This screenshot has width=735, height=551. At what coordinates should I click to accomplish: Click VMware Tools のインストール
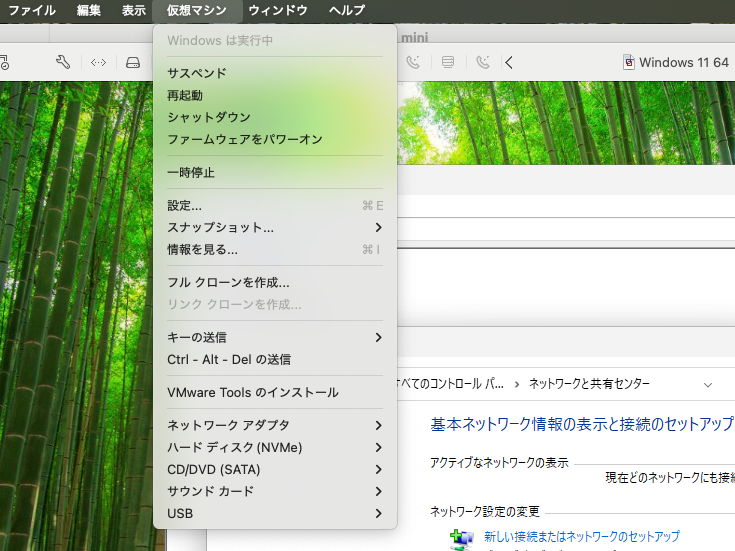point(253,392)
